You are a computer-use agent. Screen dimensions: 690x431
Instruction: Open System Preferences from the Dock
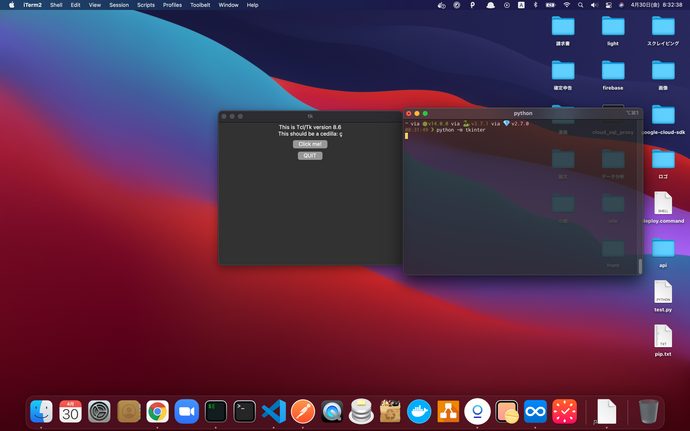point(99,411)
